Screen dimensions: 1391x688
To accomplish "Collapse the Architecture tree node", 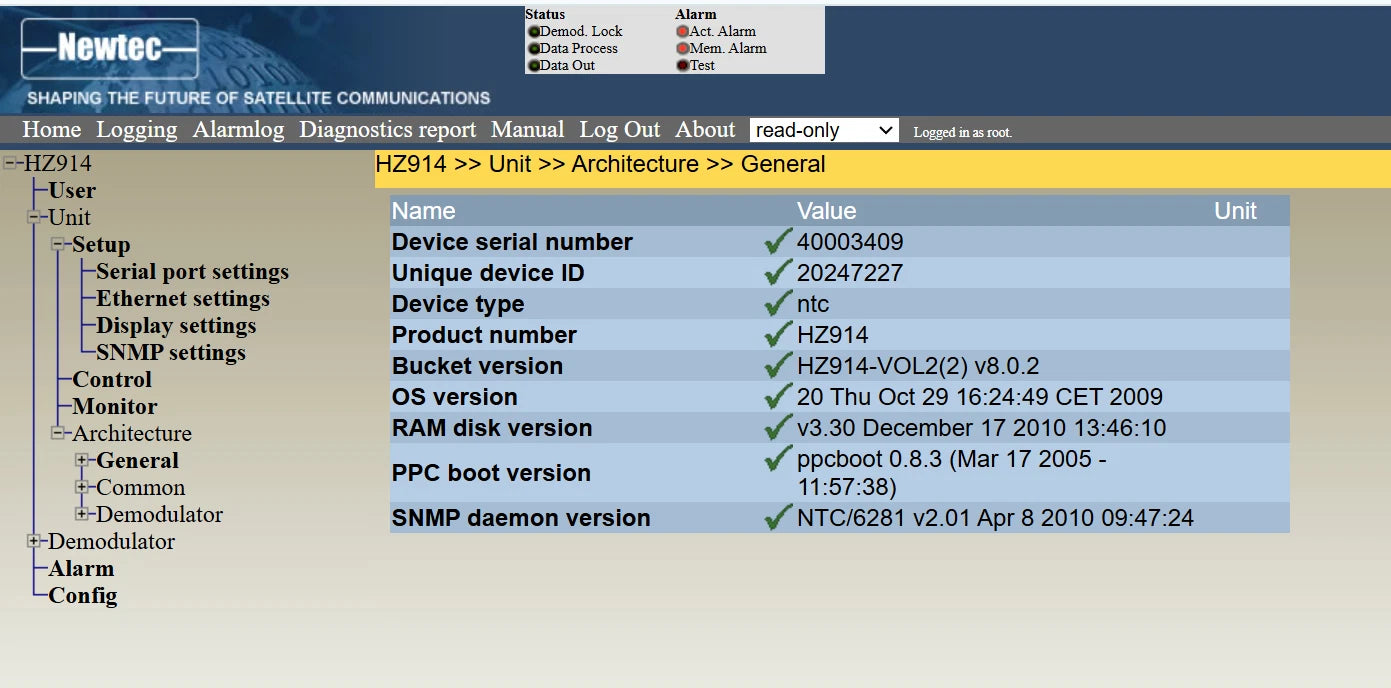I will [x=58, y=433].
